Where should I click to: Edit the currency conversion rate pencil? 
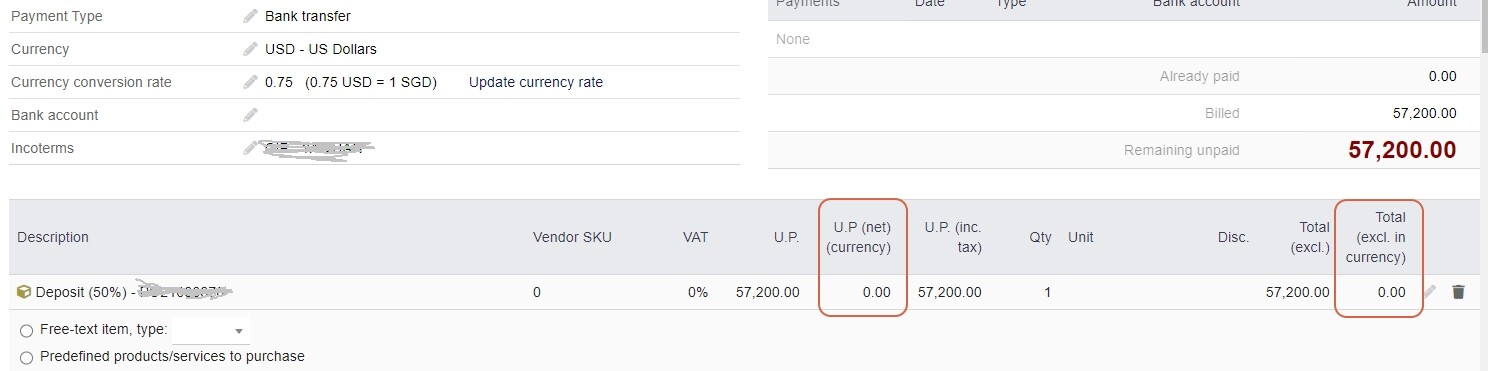[x=250, y=82]
